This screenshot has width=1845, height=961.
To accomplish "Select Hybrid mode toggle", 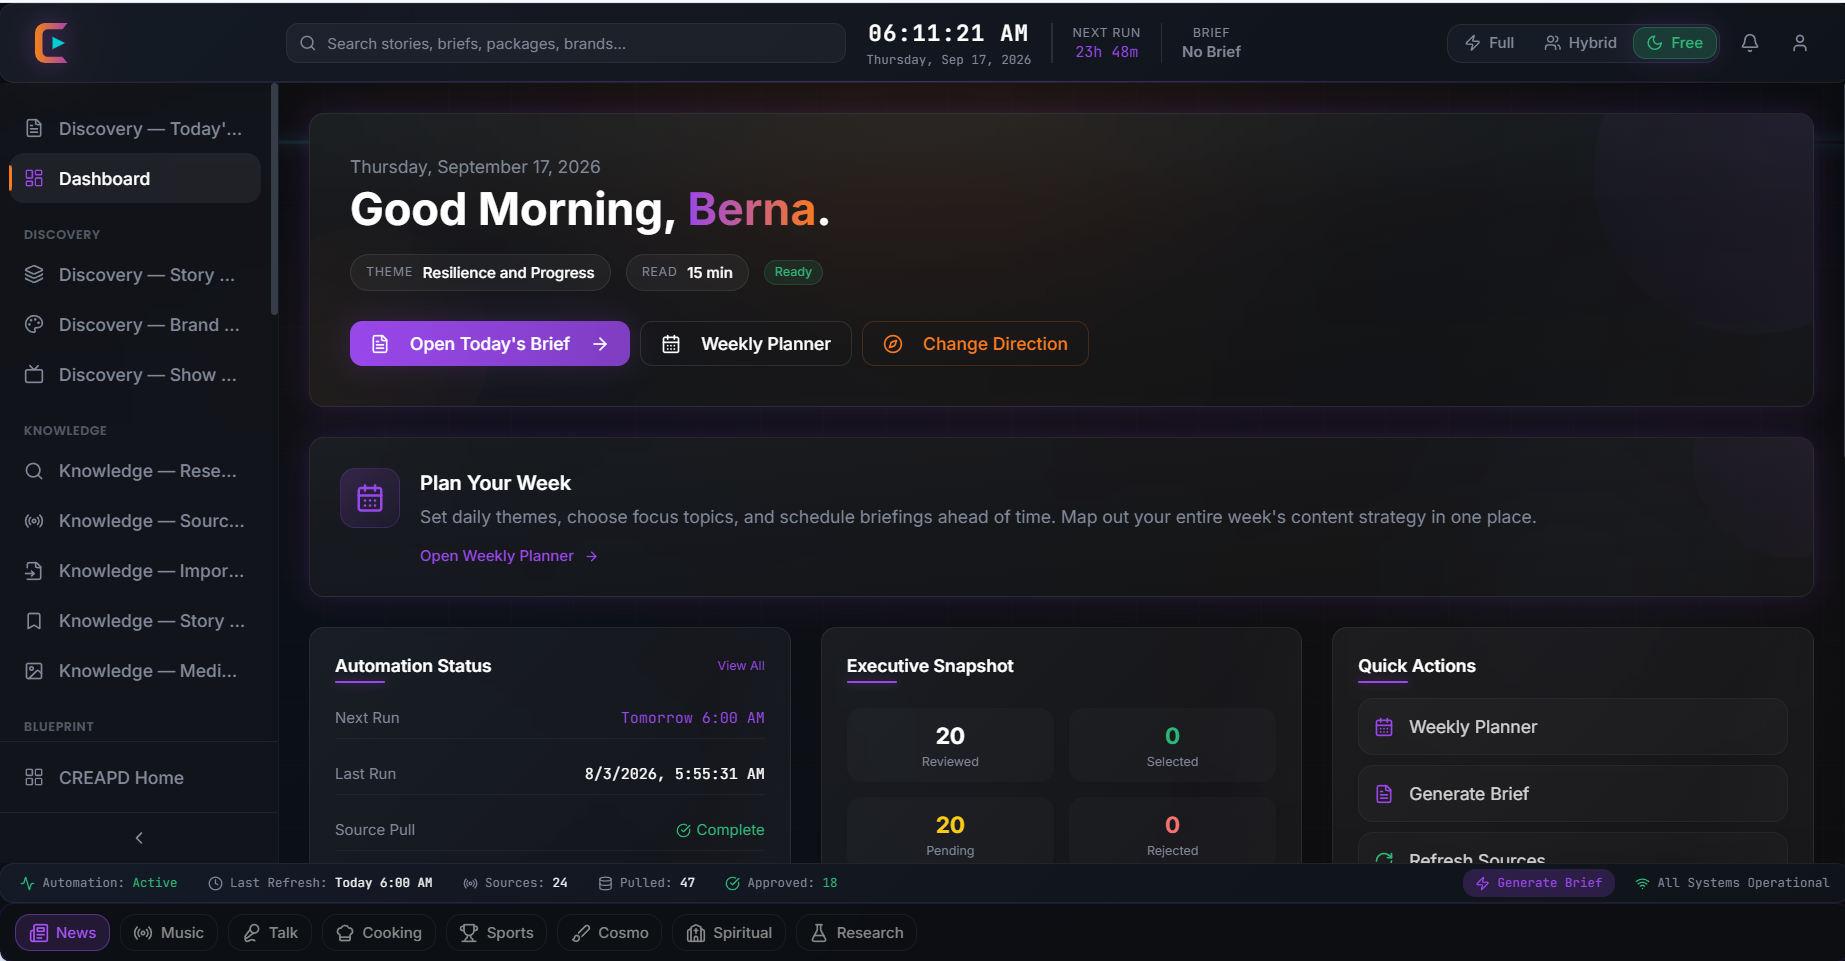I will click(x=1580, y=43).
